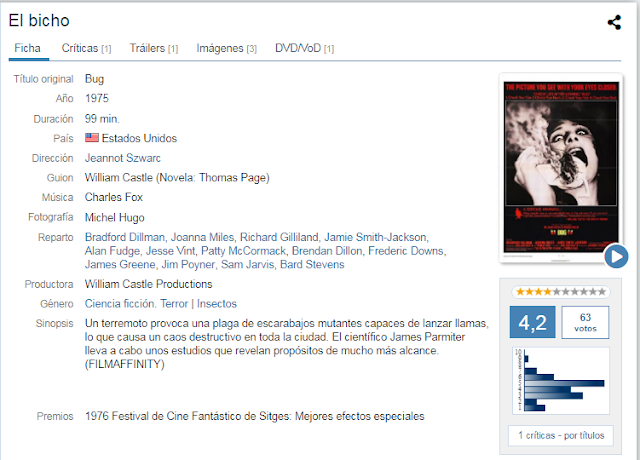
Task: Browse the Terror genre
Action: click(x=174, y=304)
